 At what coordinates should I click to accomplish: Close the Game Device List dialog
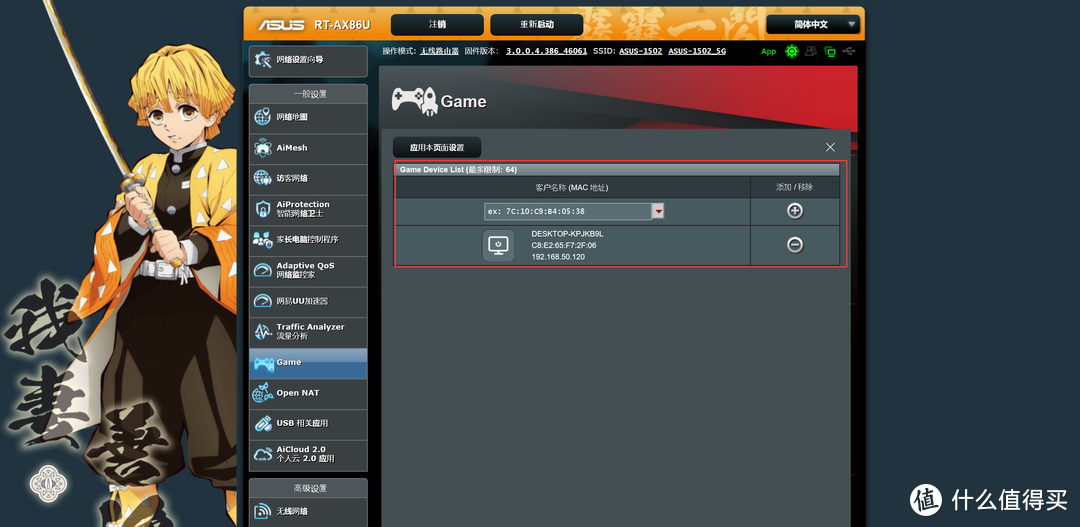pos(830,147)
